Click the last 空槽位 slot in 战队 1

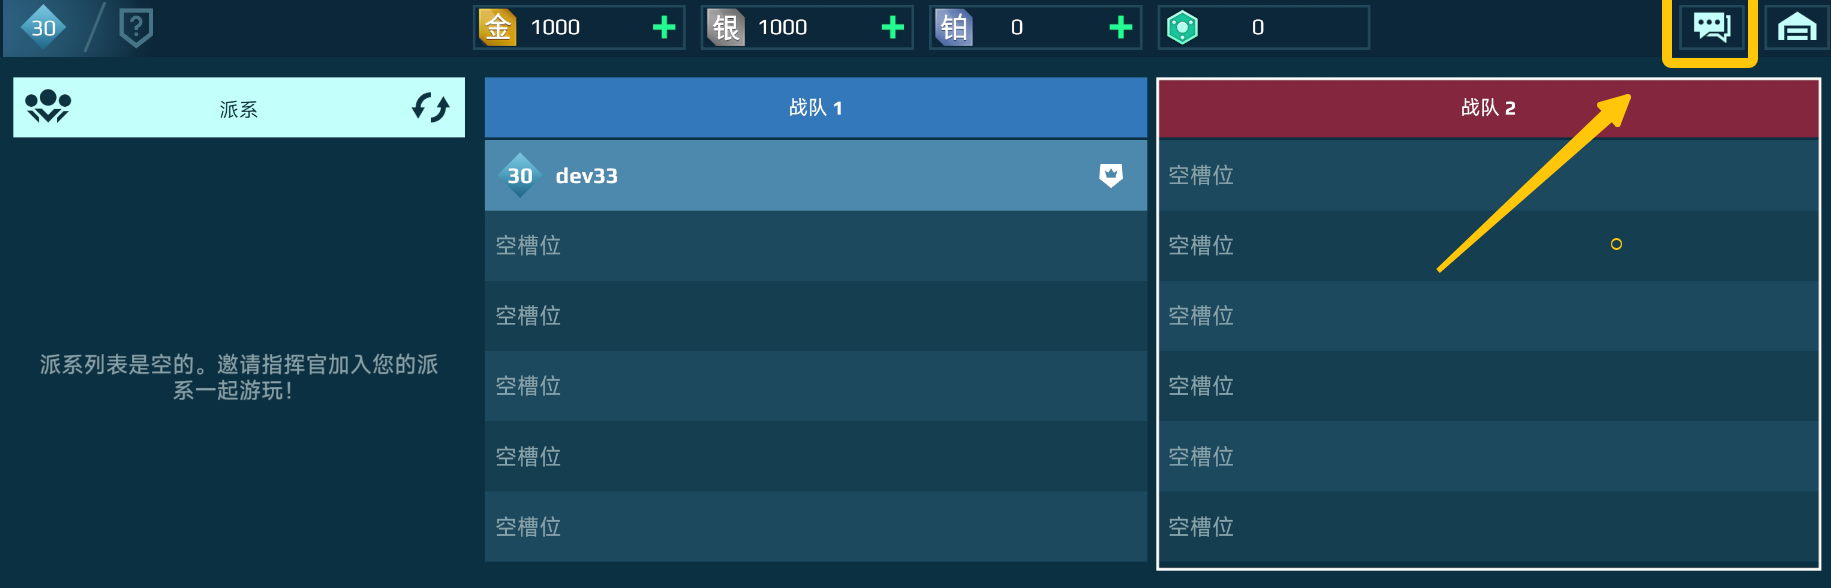[816, 527]
